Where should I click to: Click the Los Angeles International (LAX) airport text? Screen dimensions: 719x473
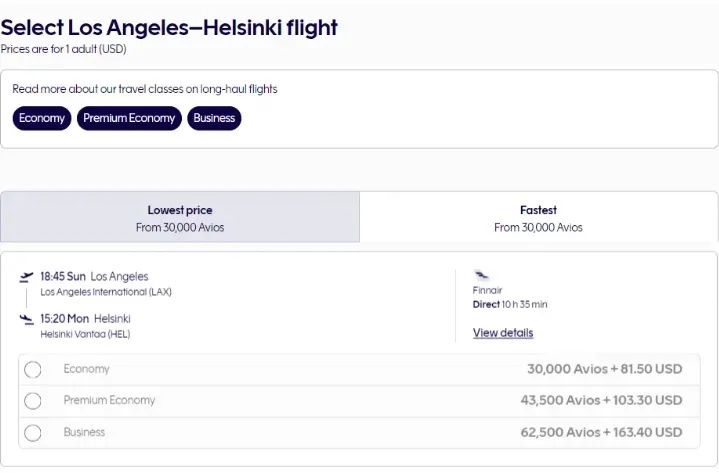[x=106, y=292]
